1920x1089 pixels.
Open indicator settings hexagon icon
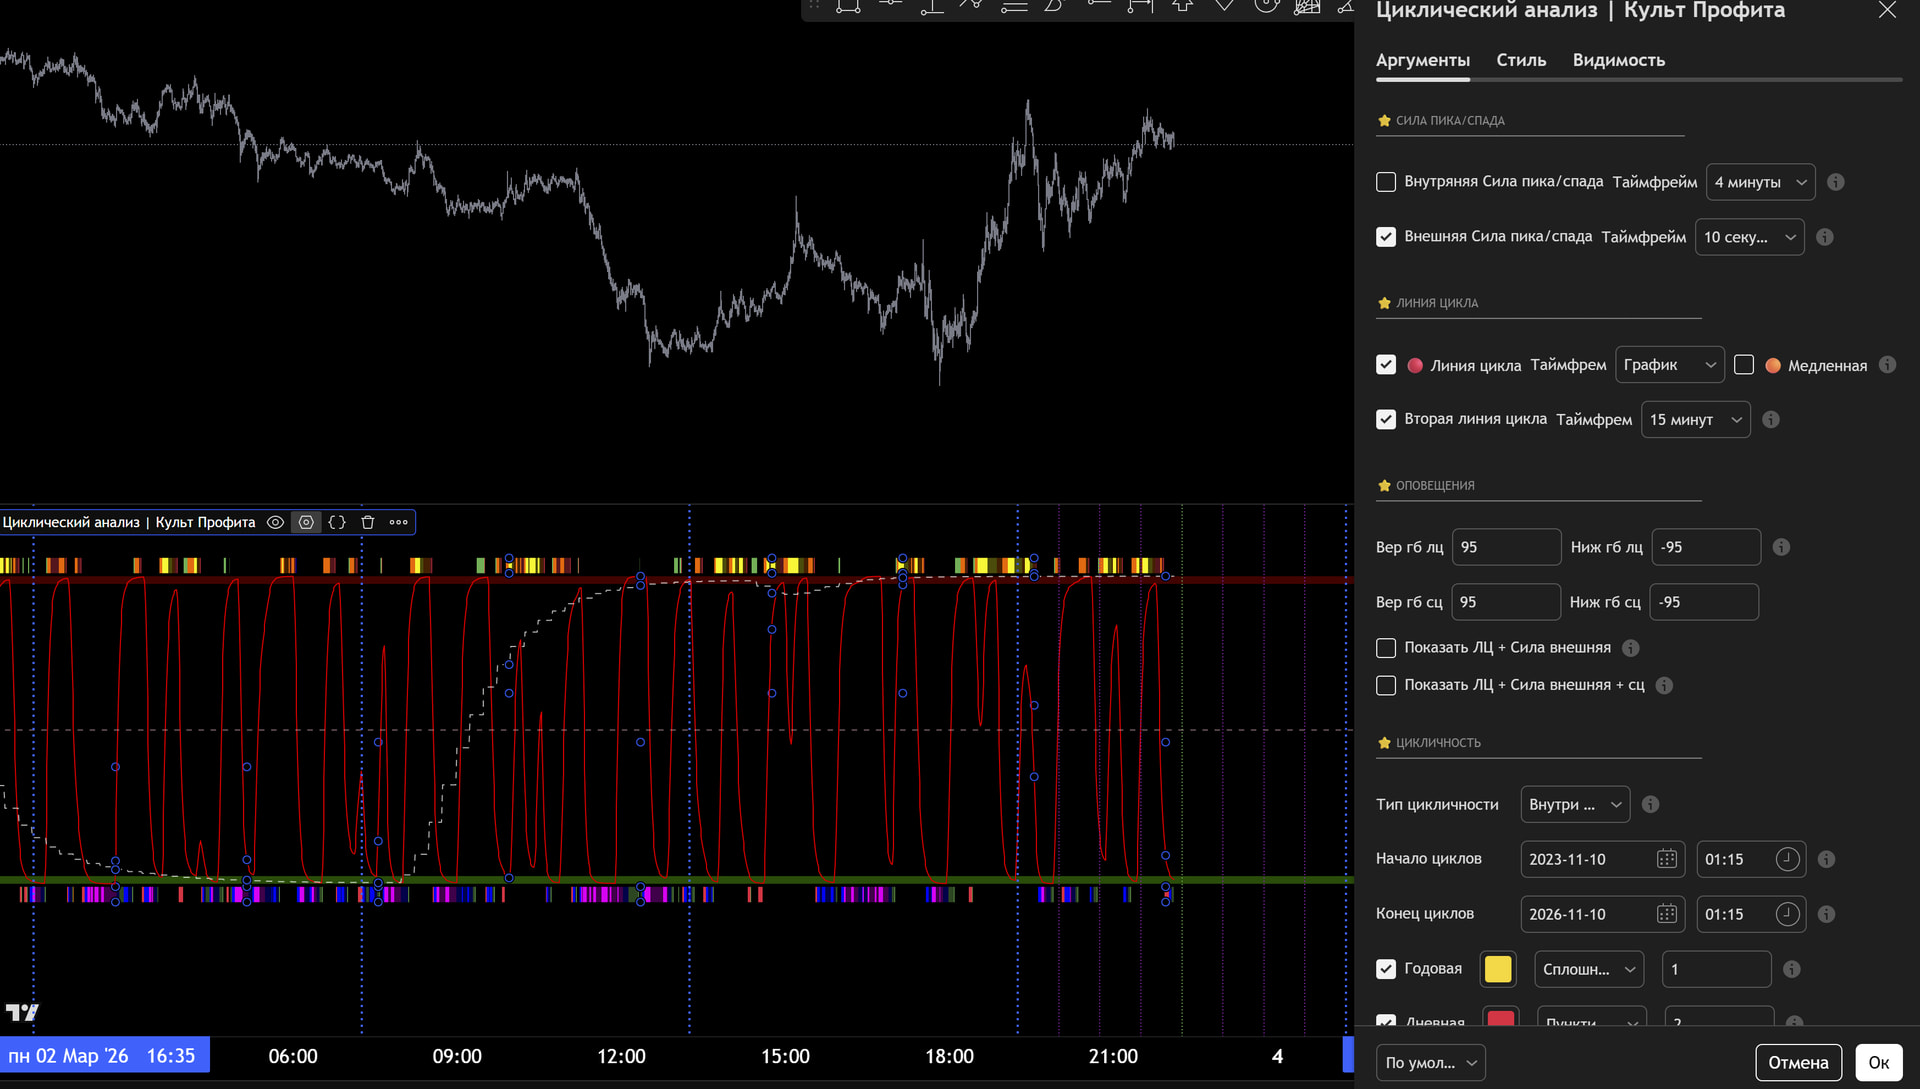click(306, 522)
